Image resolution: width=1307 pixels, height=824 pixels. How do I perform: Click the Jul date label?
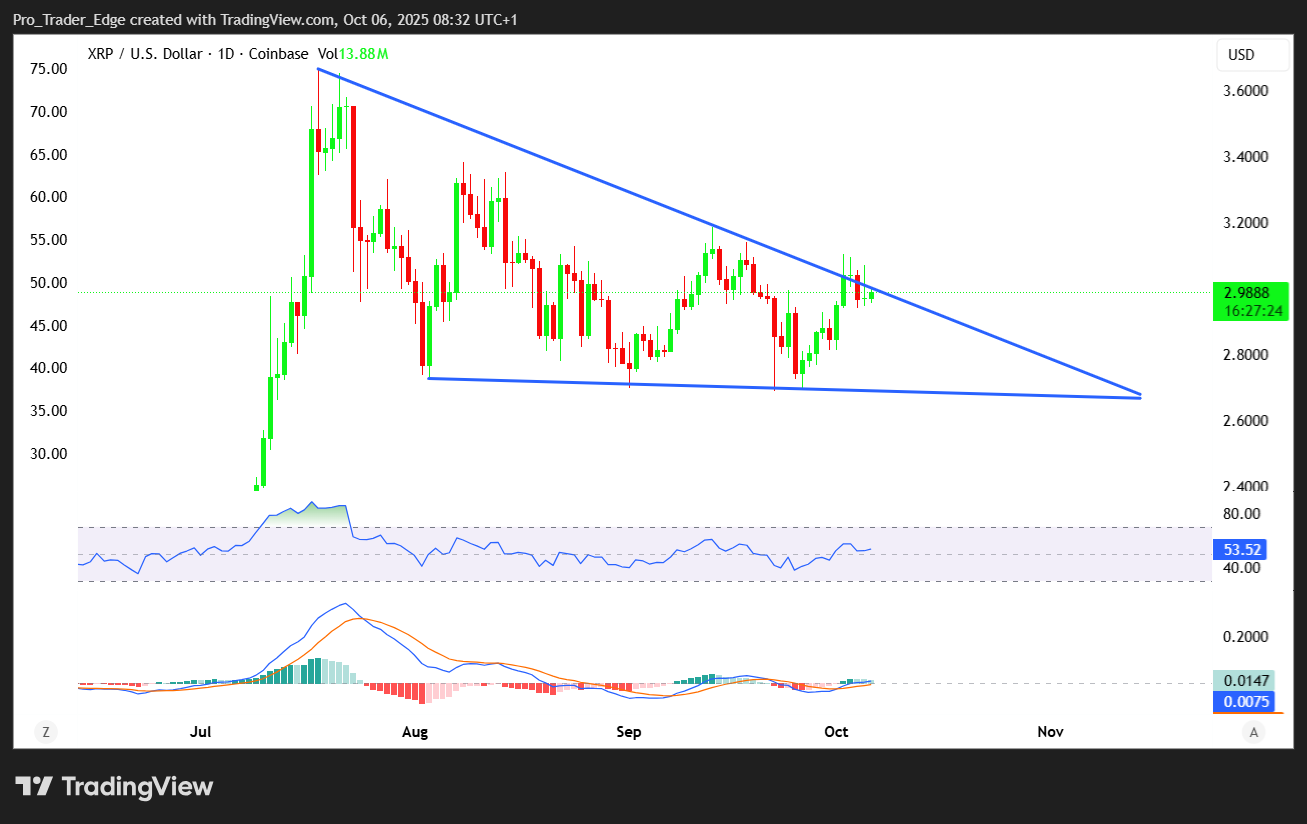point(201,732)
